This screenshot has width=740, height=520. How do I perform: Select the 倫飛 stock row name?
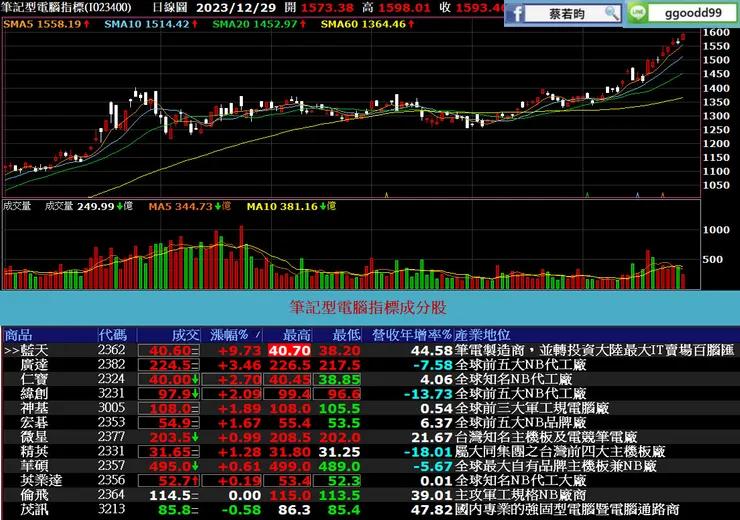34,495
